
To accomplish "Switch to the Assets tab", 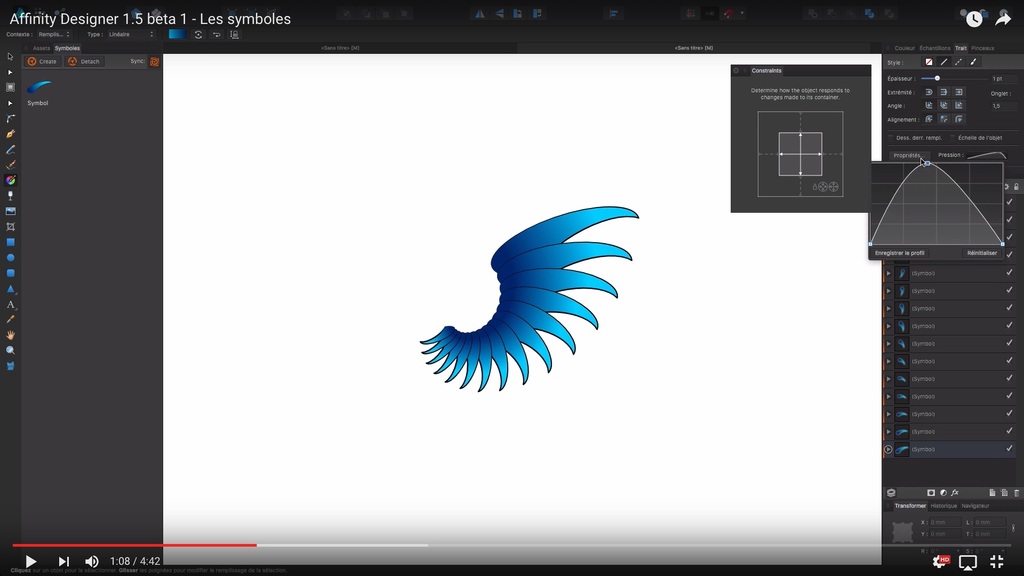I will pyautogui.click(x=41, y=48).
